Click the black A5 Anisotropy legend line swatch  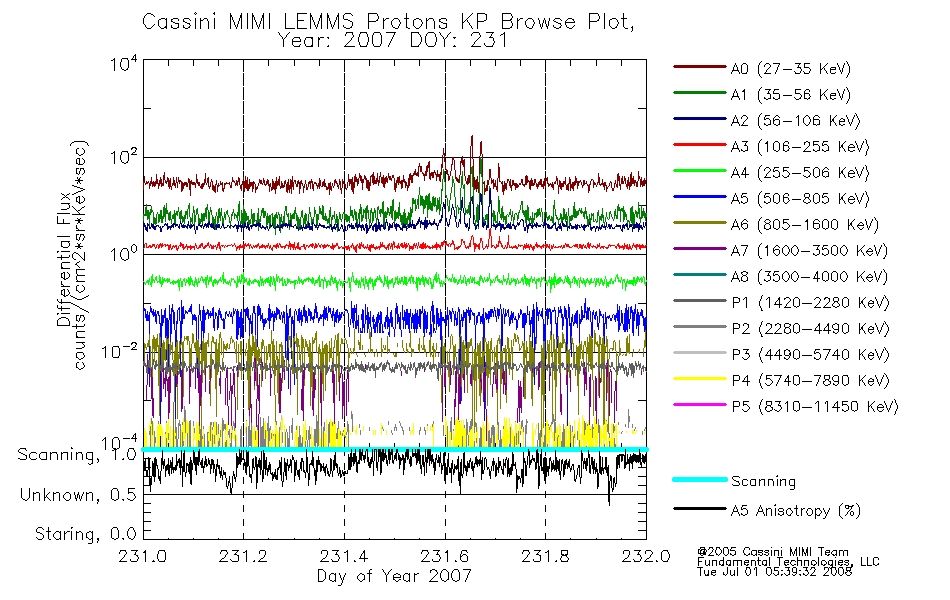pos(699,508)
